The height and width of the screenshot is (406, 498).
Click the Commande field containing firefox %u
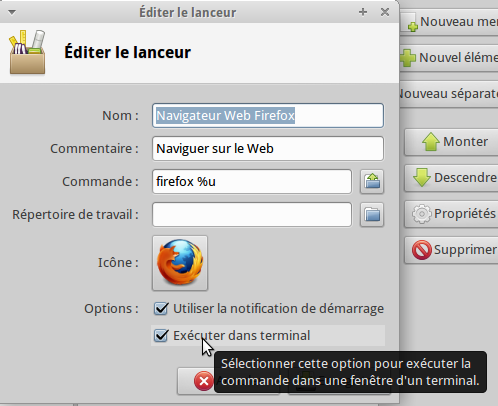[x=252, y=182]
